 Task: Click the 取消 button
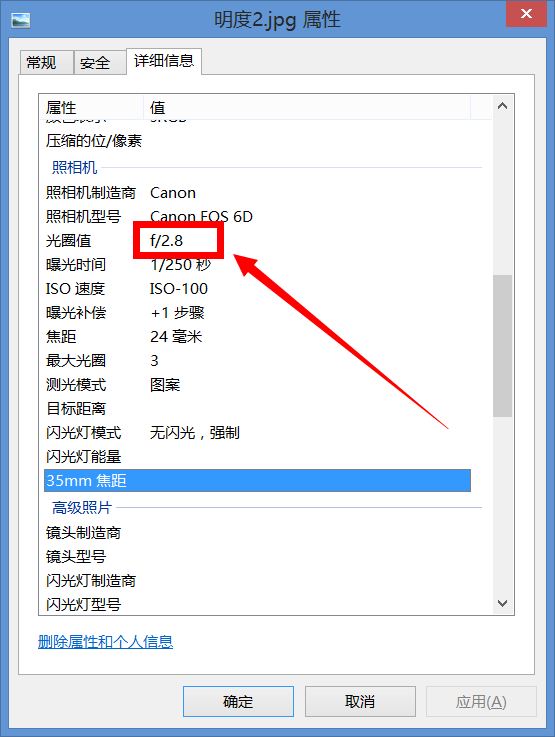[360, 701]
